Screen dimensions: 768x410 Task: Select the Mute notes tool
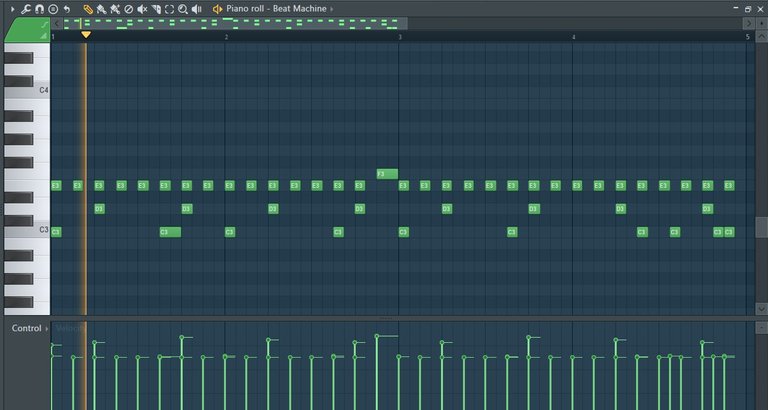coord(143,9)
